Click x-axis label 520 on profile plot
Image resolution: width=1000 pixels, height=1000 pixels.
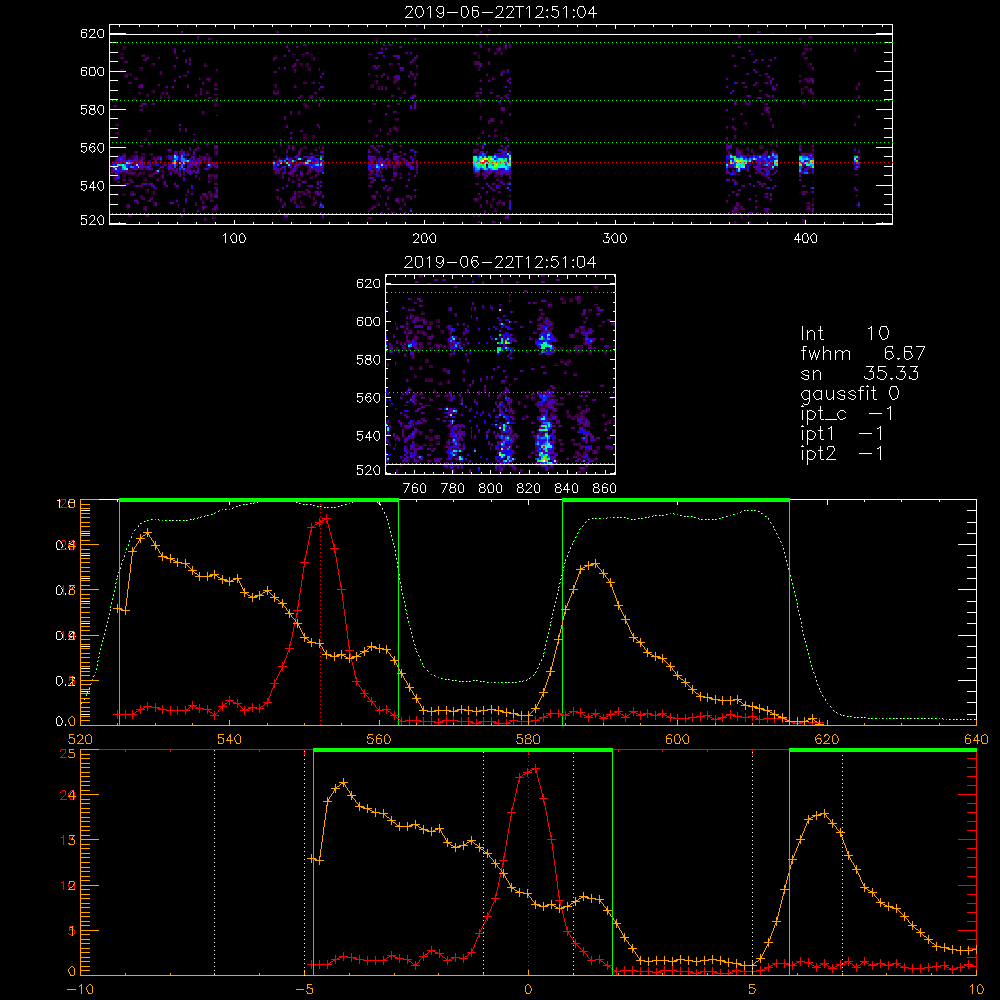click(80, 740)
